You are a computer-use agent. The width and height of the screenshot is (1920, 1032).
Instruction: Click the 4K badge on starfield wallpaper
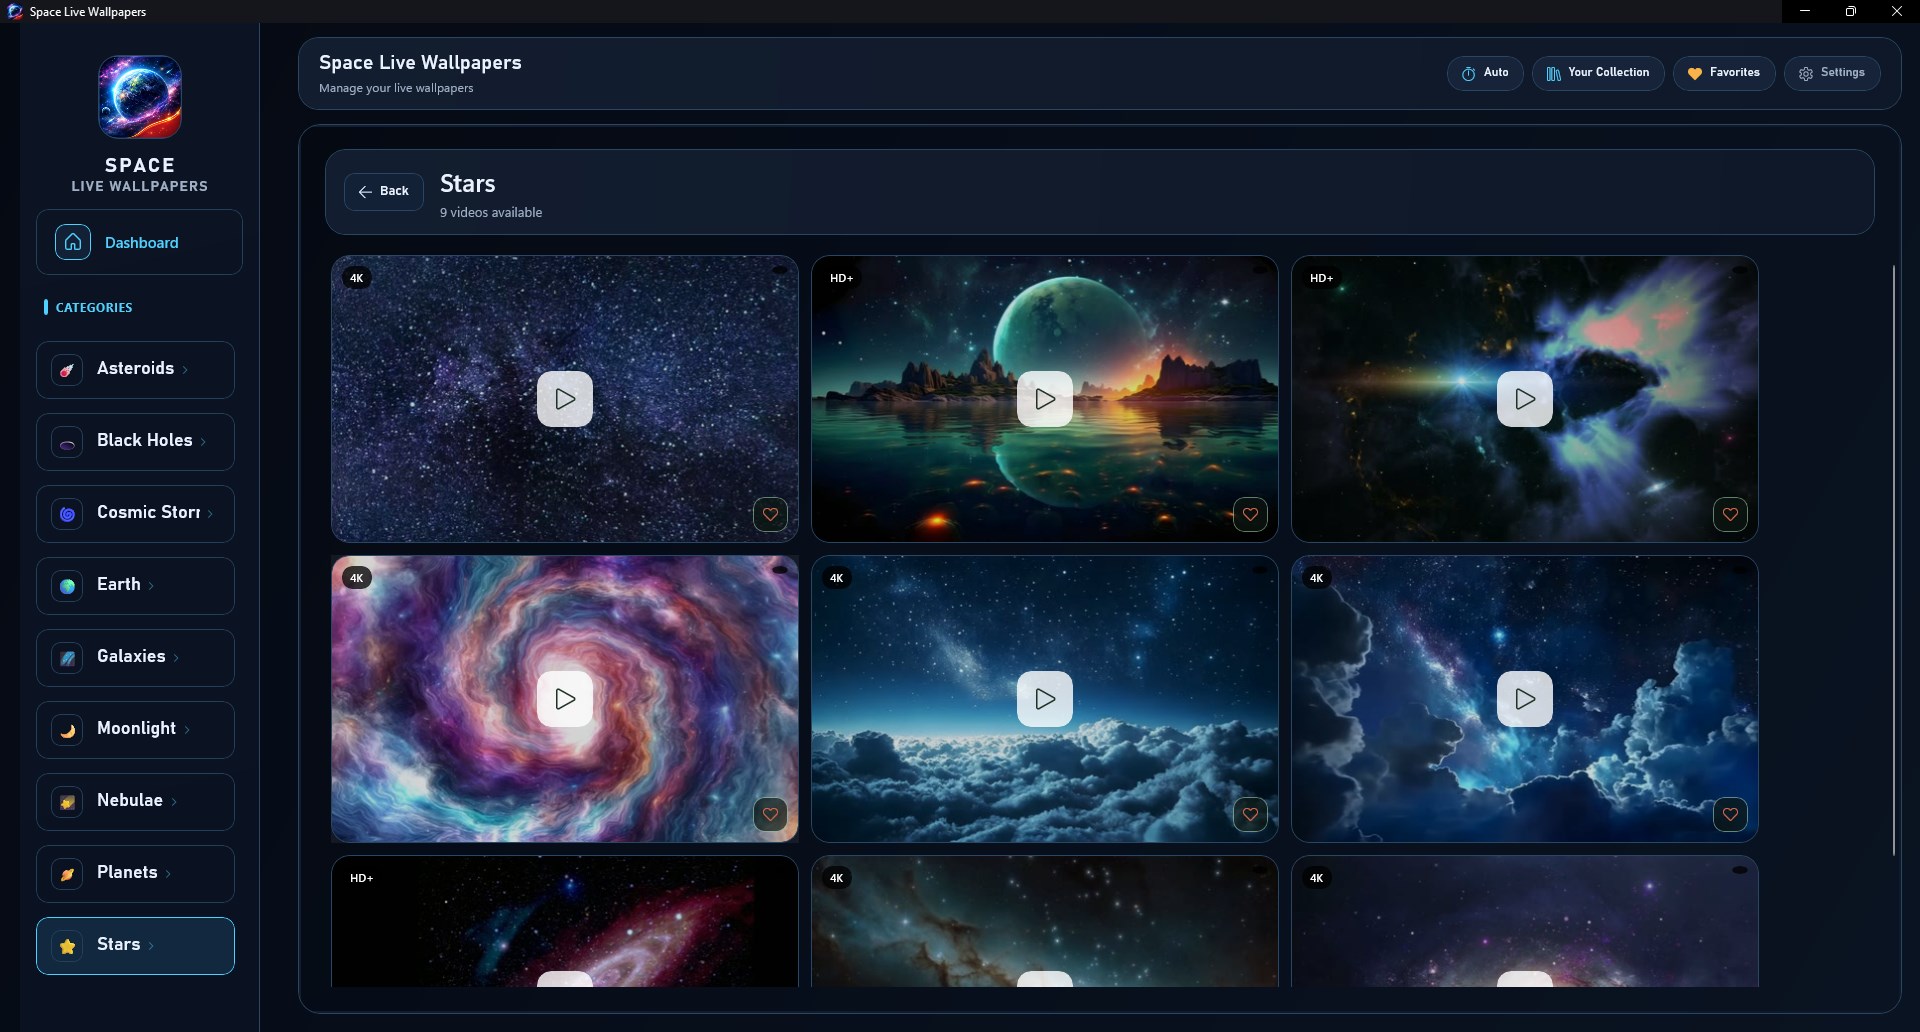click(x=357, y=278)
